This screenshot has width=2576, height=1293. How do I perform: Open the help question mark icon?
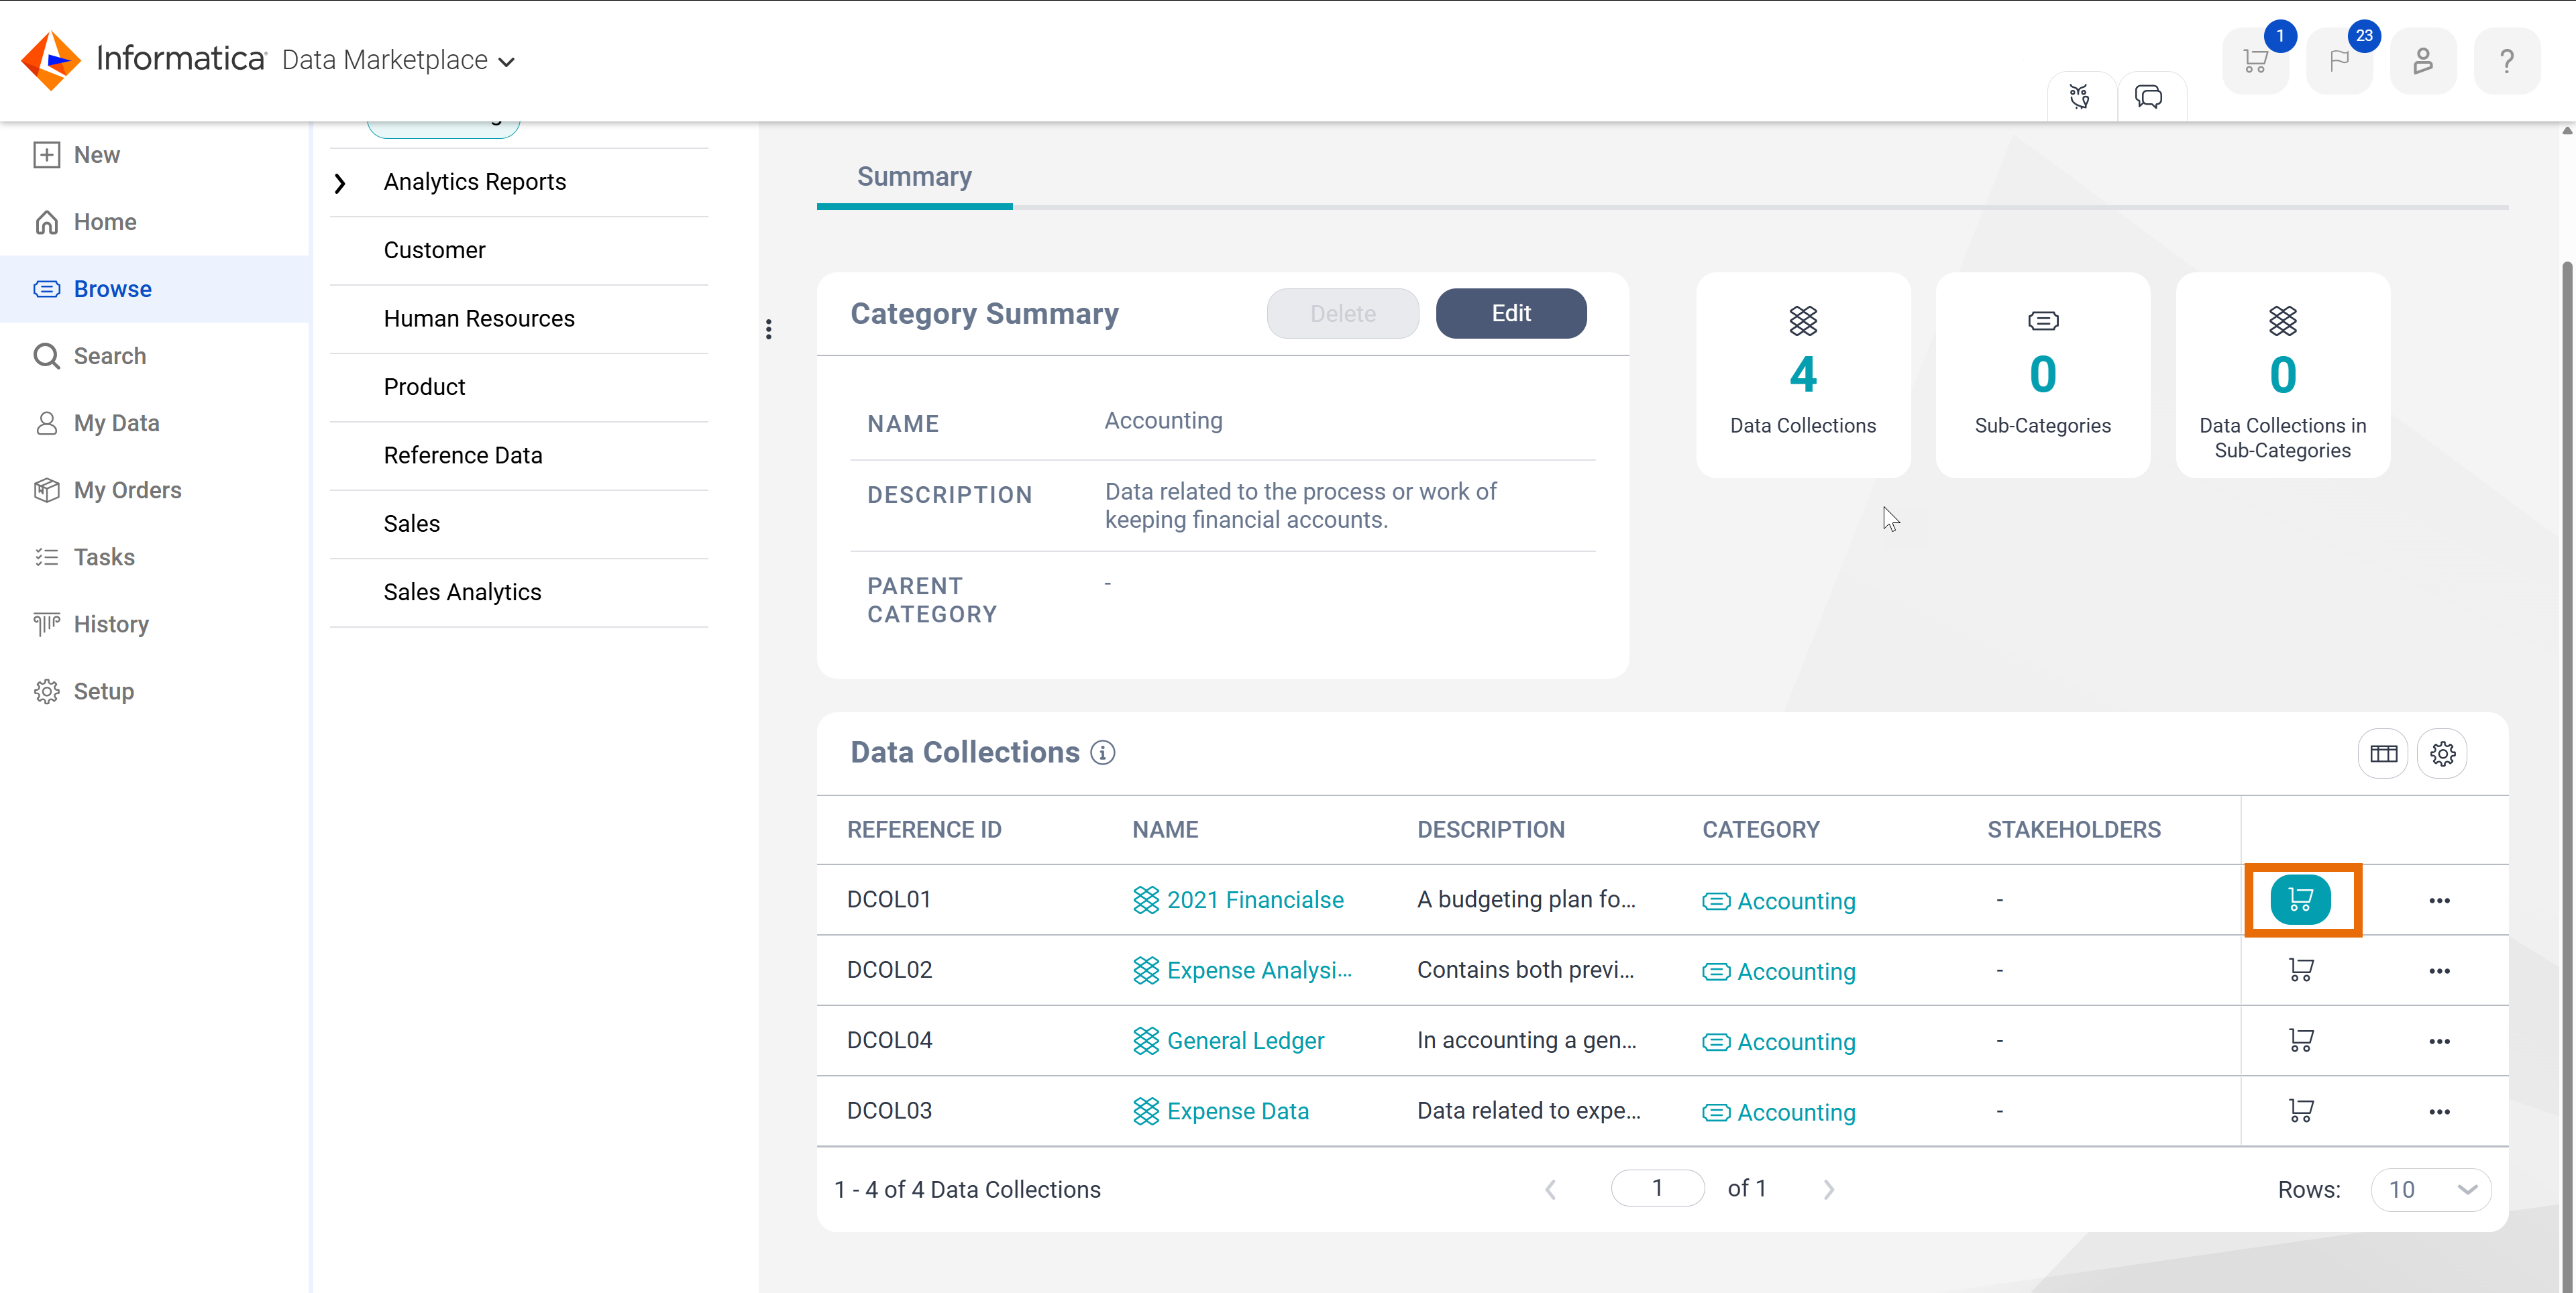[2507, 61]
